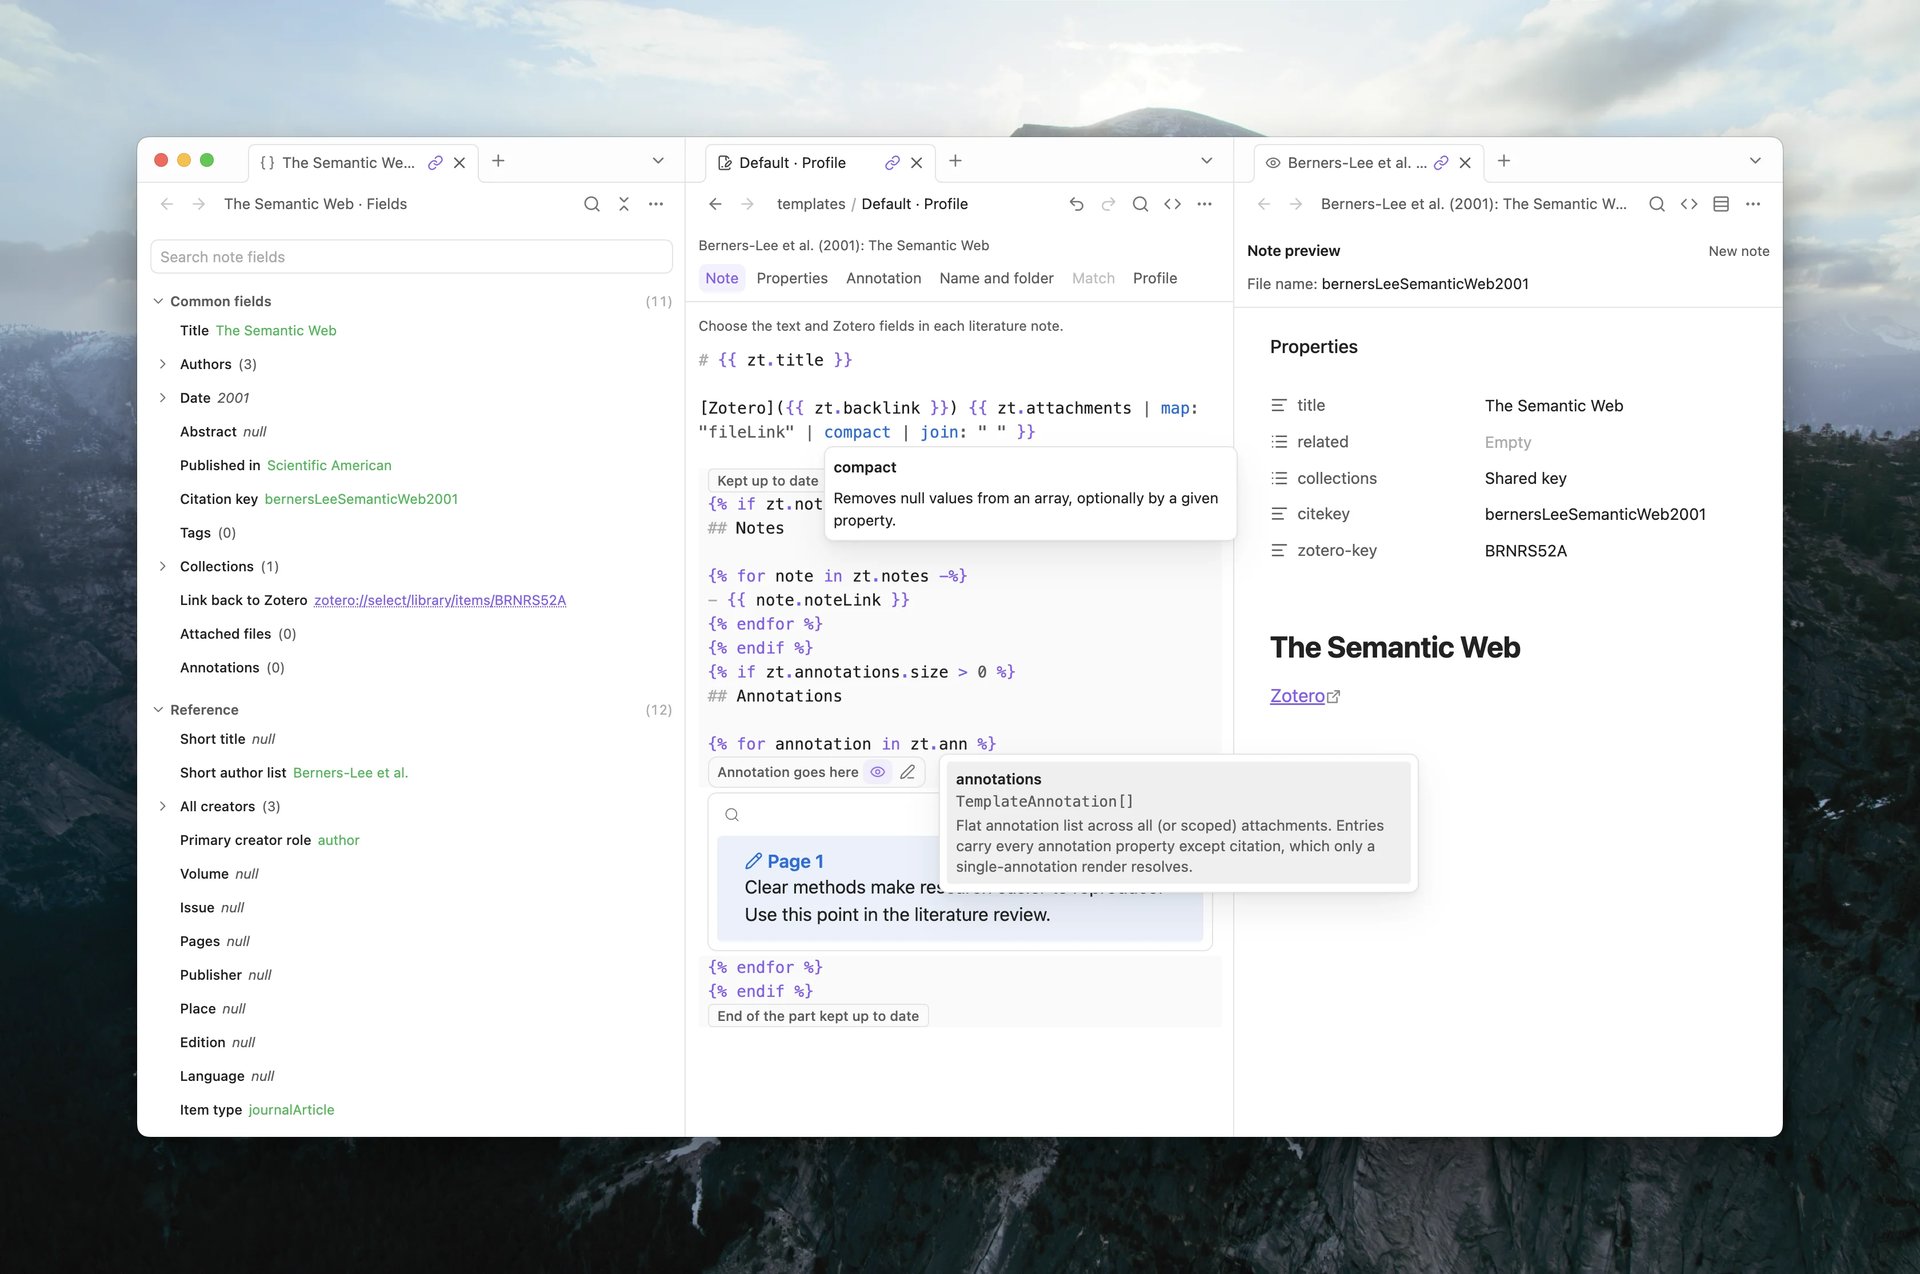
Task: Focus the Search note fields input
Action: pyautogui.click(x=411, y=257)
